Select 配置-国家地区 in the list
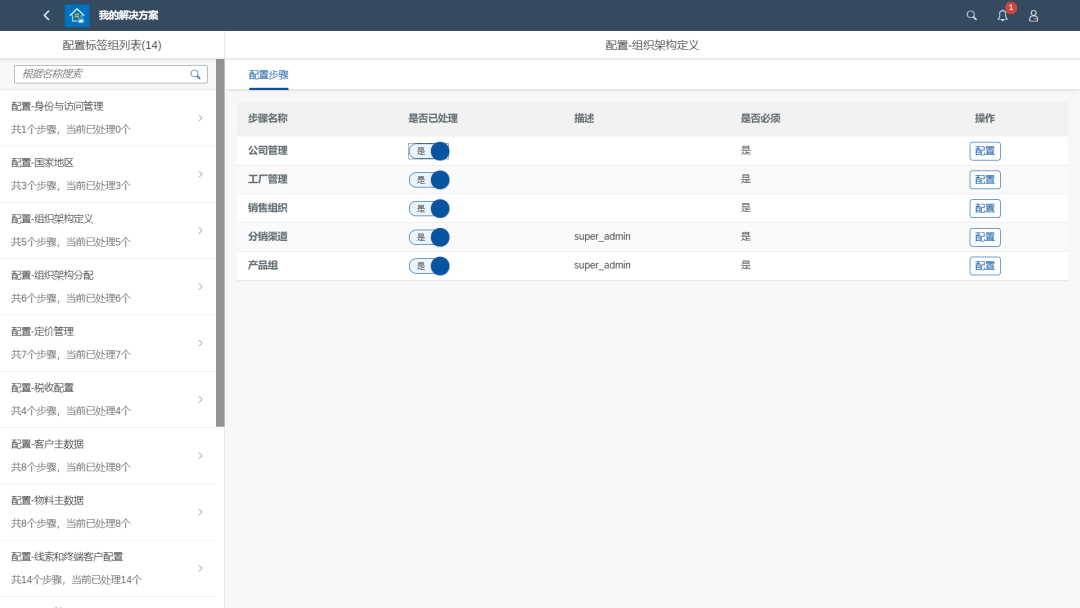Screen dimensions: 1080x608 click(x=100, y=174)
